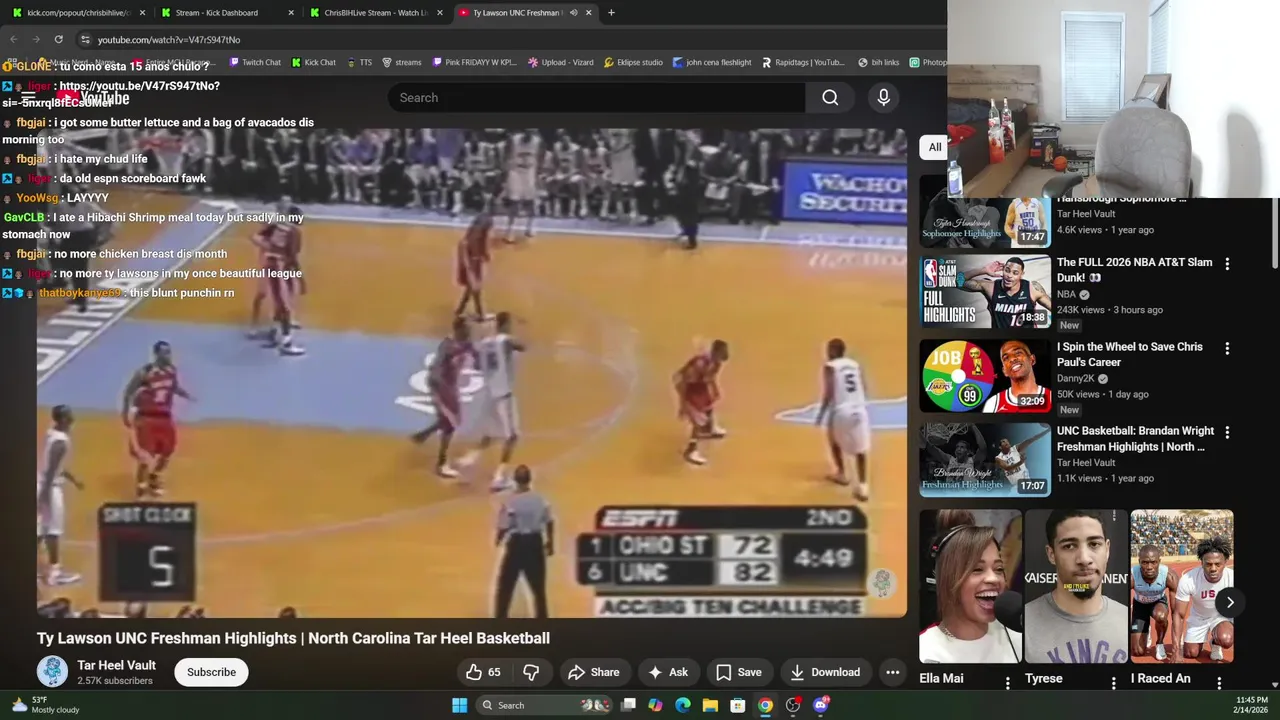Open options menu for 'I Raced An' short

1219,683
